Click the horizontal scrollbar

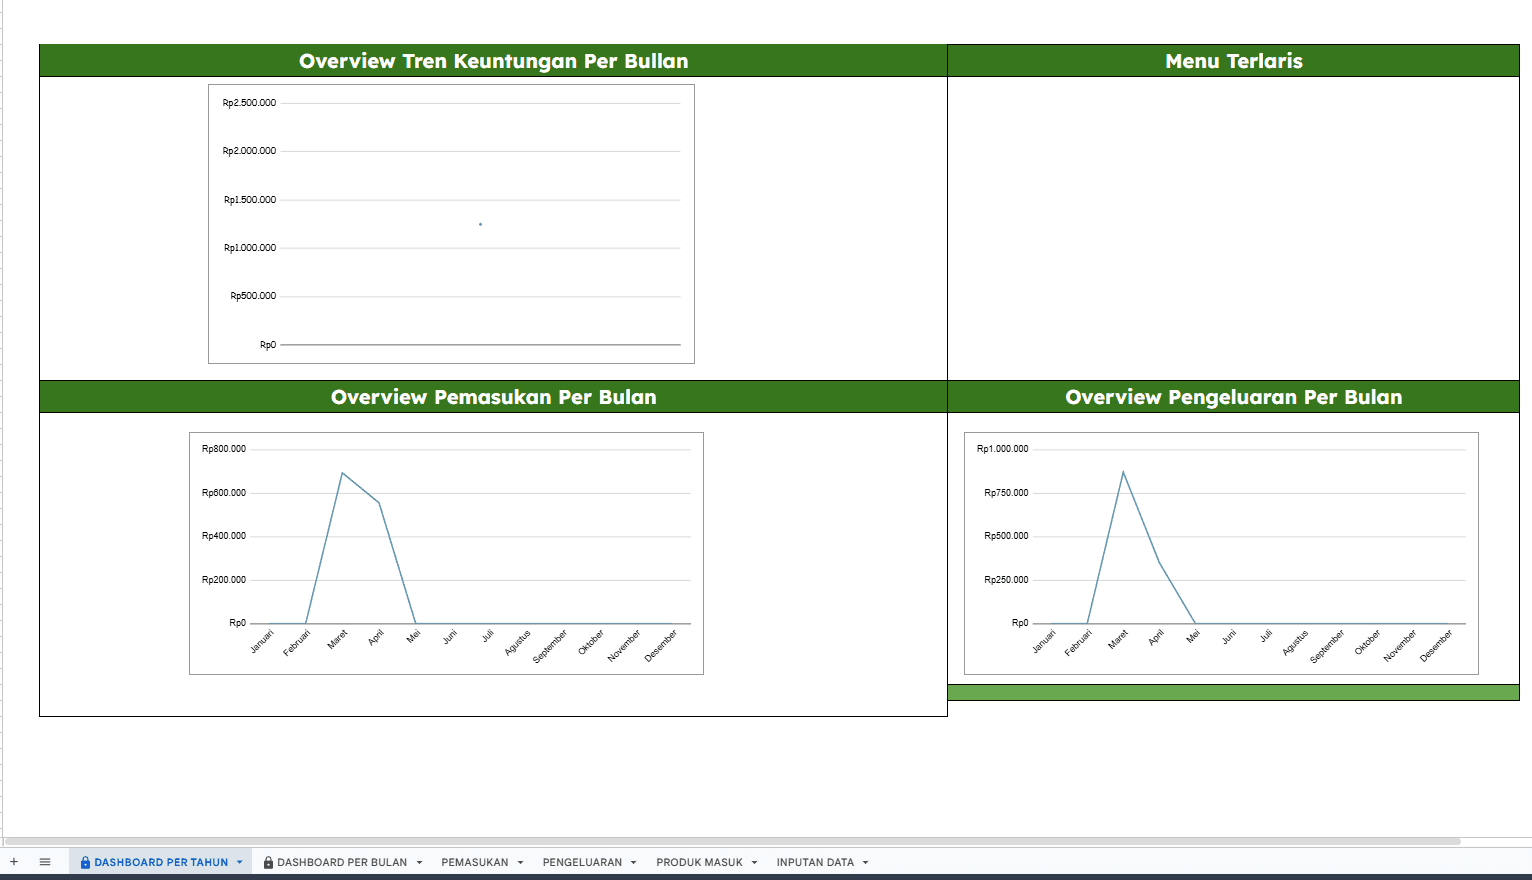pos(733,841)
